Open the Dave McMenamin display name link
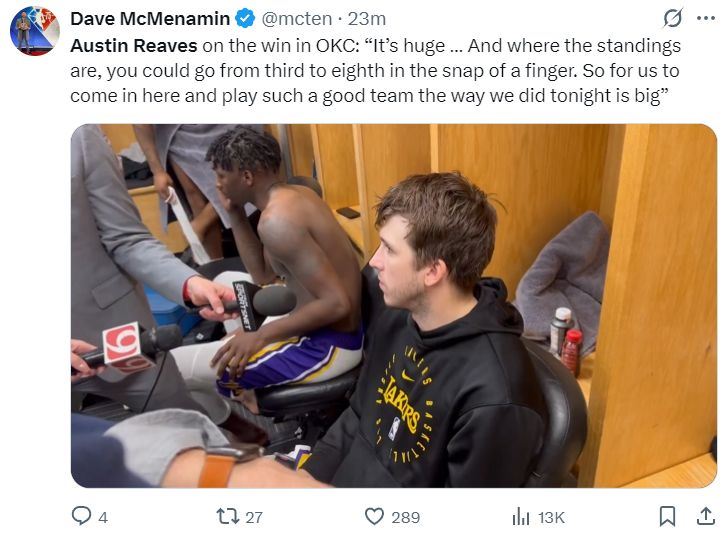The width and height of the screenshot is (728, 543). pyautogui.click(x=150, y=19)
